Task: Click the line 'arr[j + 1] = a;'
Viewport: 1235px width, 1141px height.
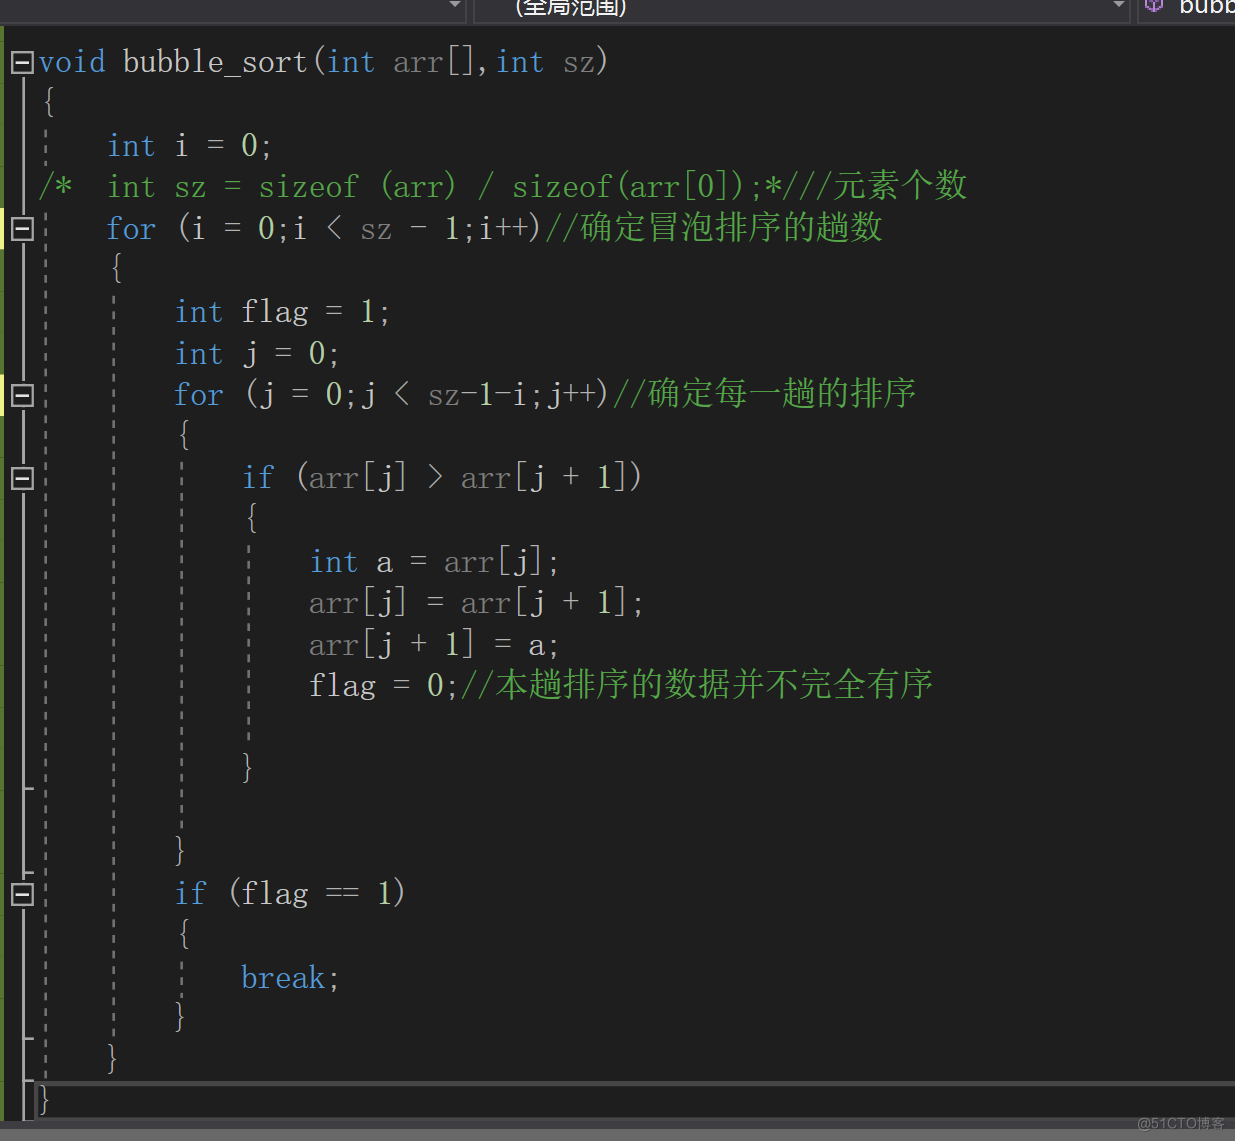Action: [x=434, y=645]
